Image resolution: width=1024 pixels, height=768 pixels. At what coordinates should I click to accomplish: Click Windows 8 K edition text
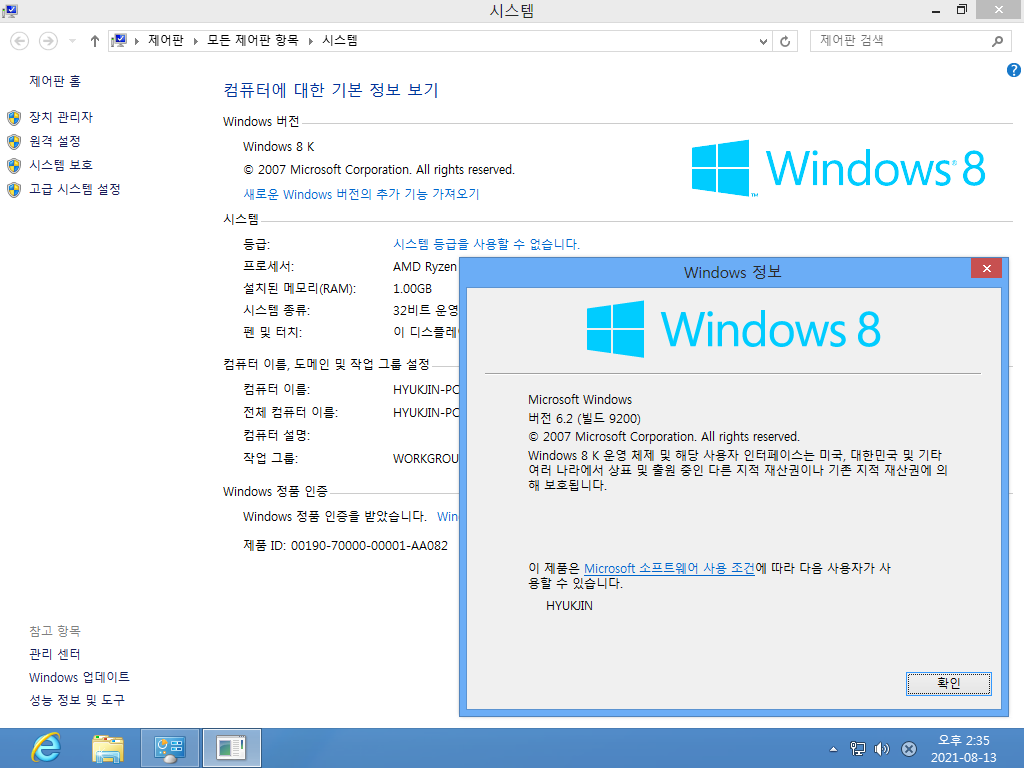(278, 146)
